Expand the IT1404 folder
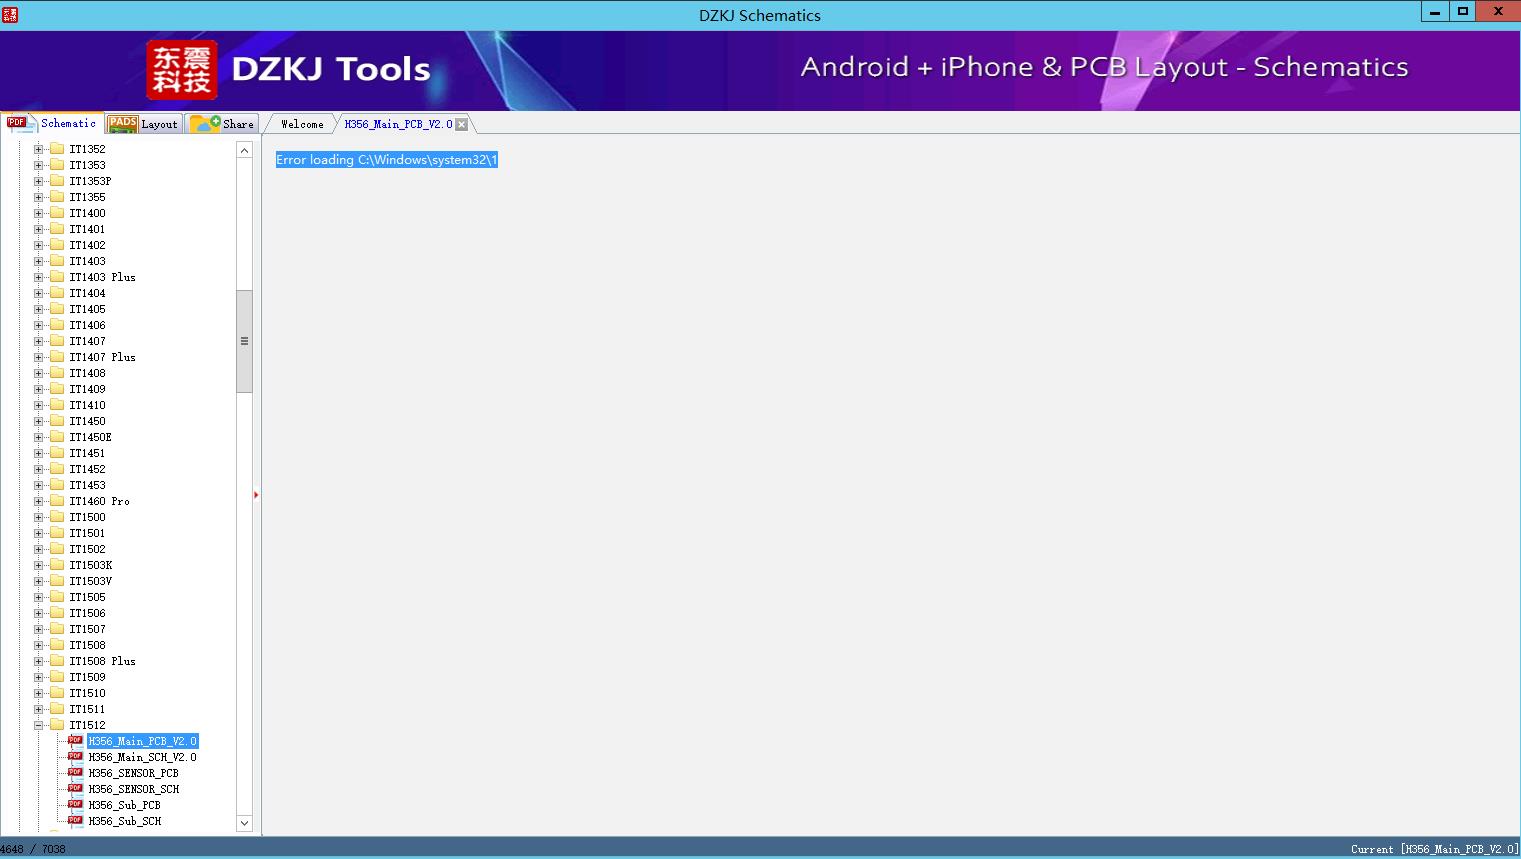1521x859 pixels. (39, 293)
